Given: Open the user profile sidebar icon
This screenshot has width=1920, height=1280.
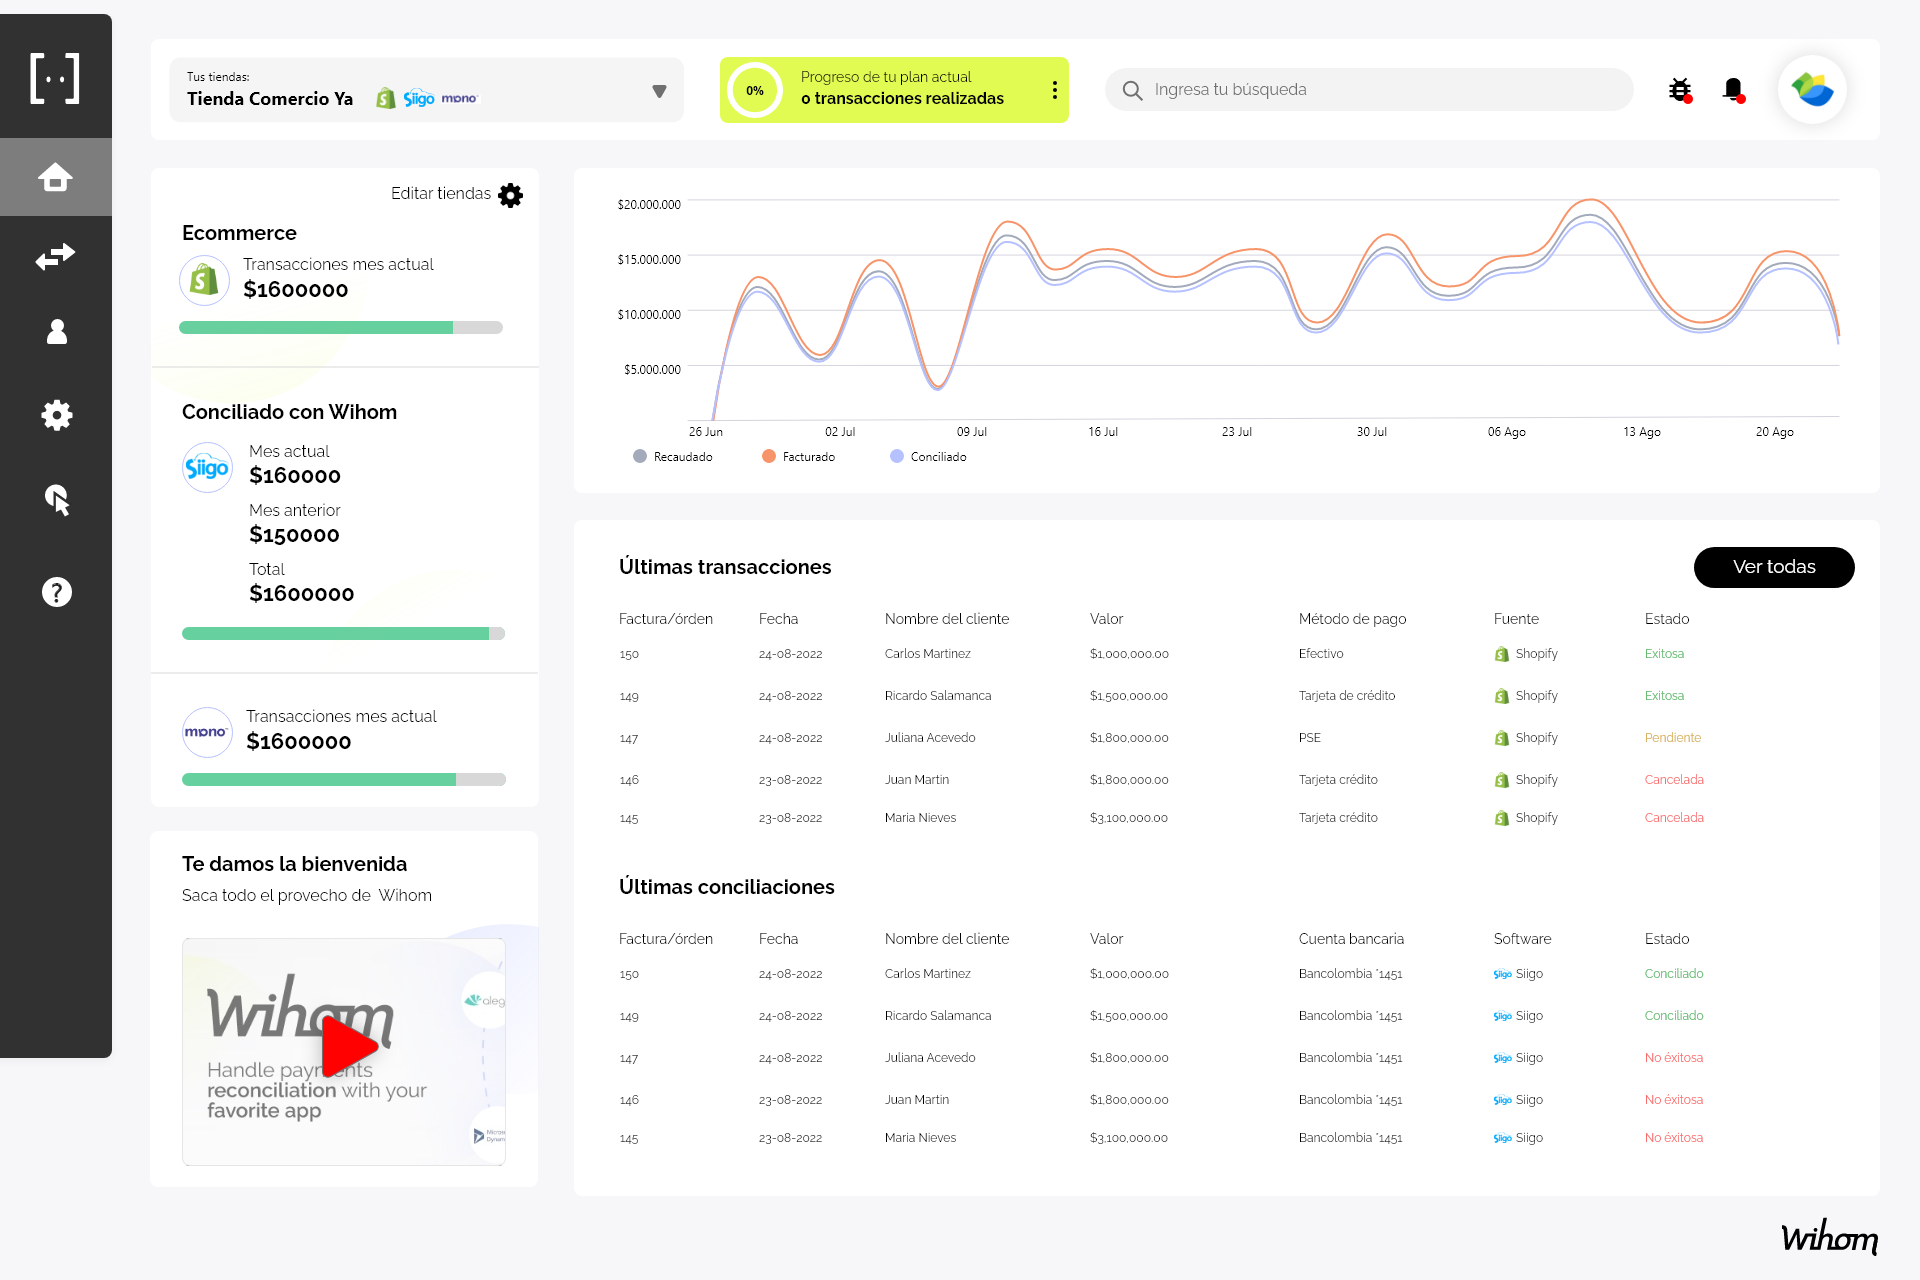Looking at the screenshot, I should click(56, 332).
